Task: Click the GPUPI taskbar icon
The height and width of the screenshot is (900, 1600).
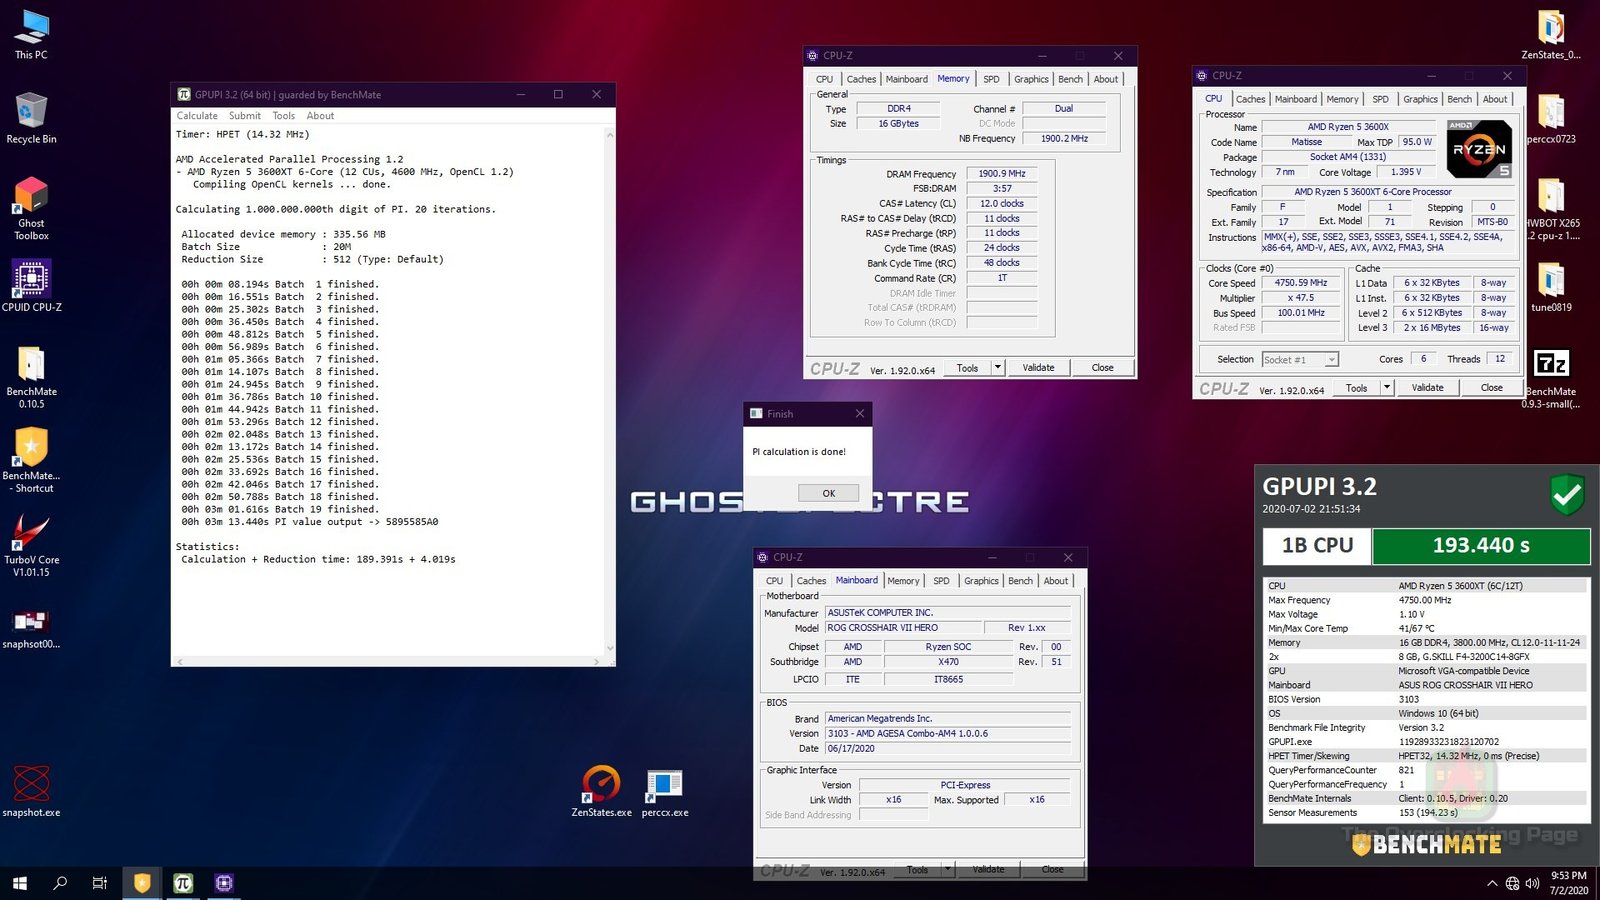Action: pos(183,882)
